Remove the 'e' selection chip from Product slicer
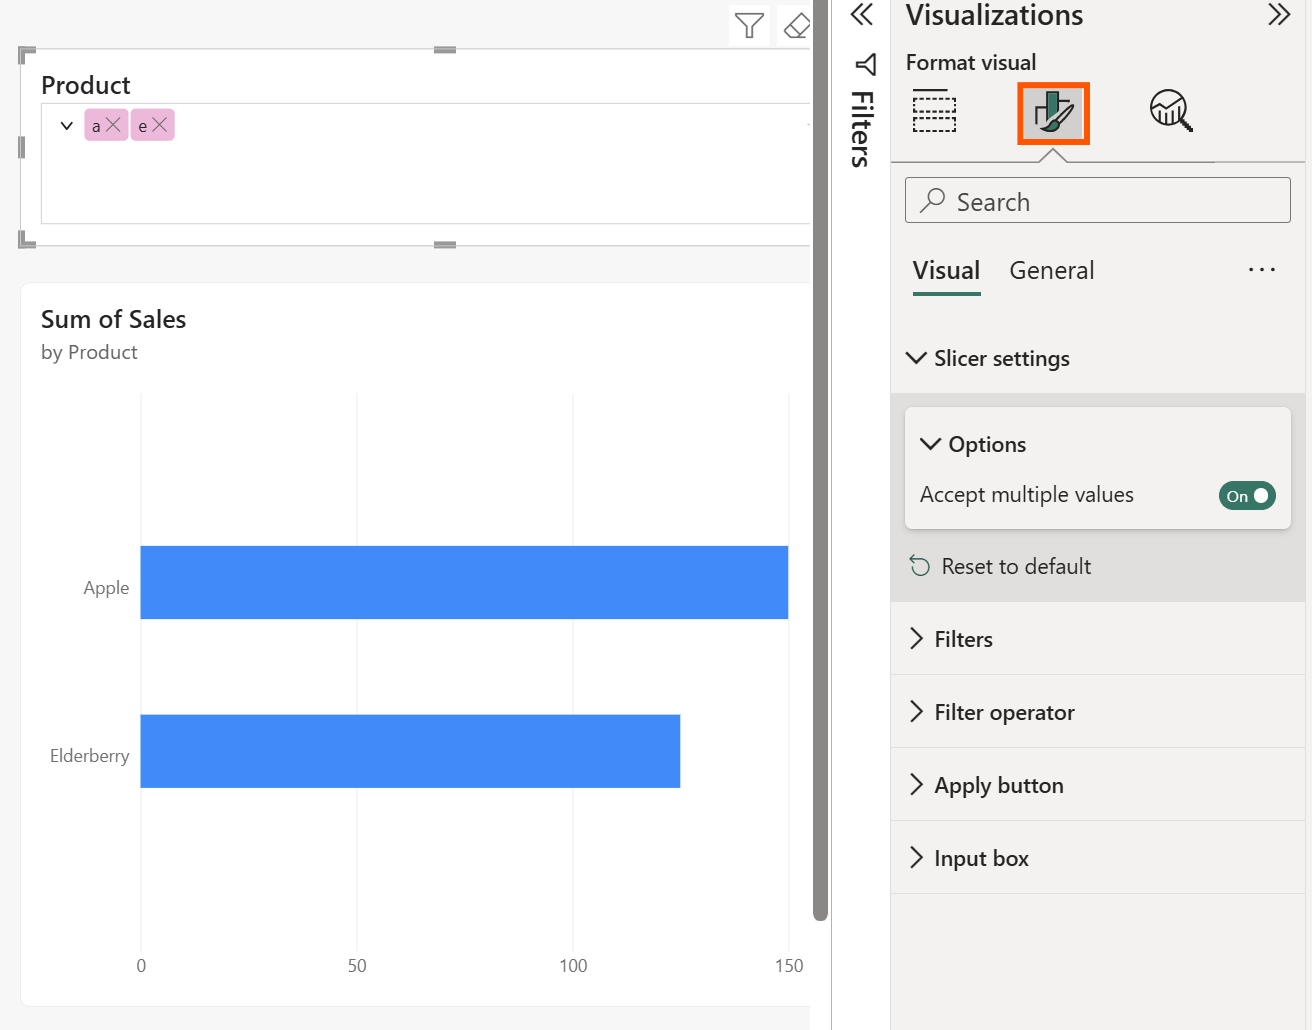1312x1030 pixels. coord(160,125)
